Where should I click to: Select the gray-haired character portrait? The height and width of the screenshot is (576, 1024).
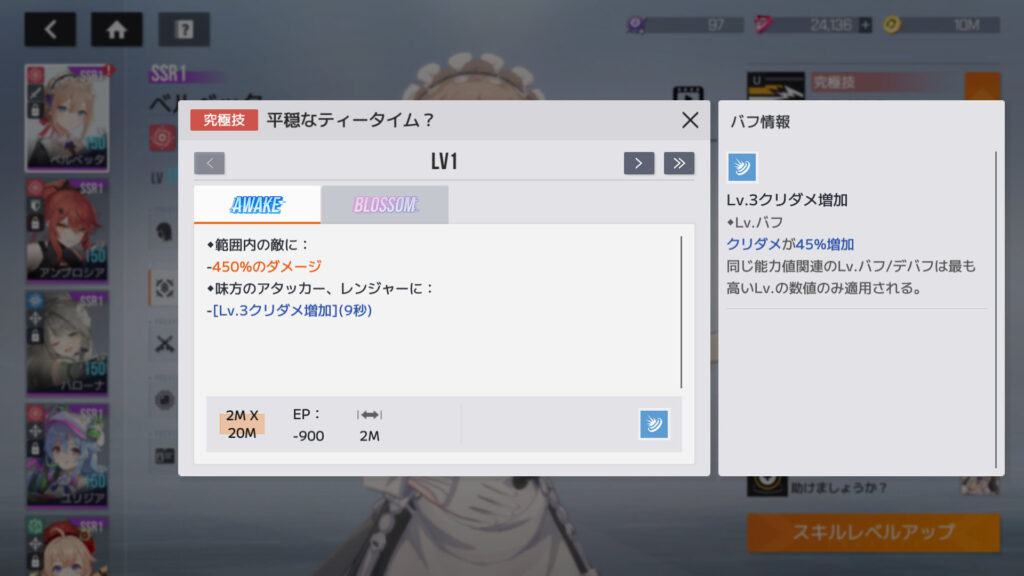[x=67, y=343]
